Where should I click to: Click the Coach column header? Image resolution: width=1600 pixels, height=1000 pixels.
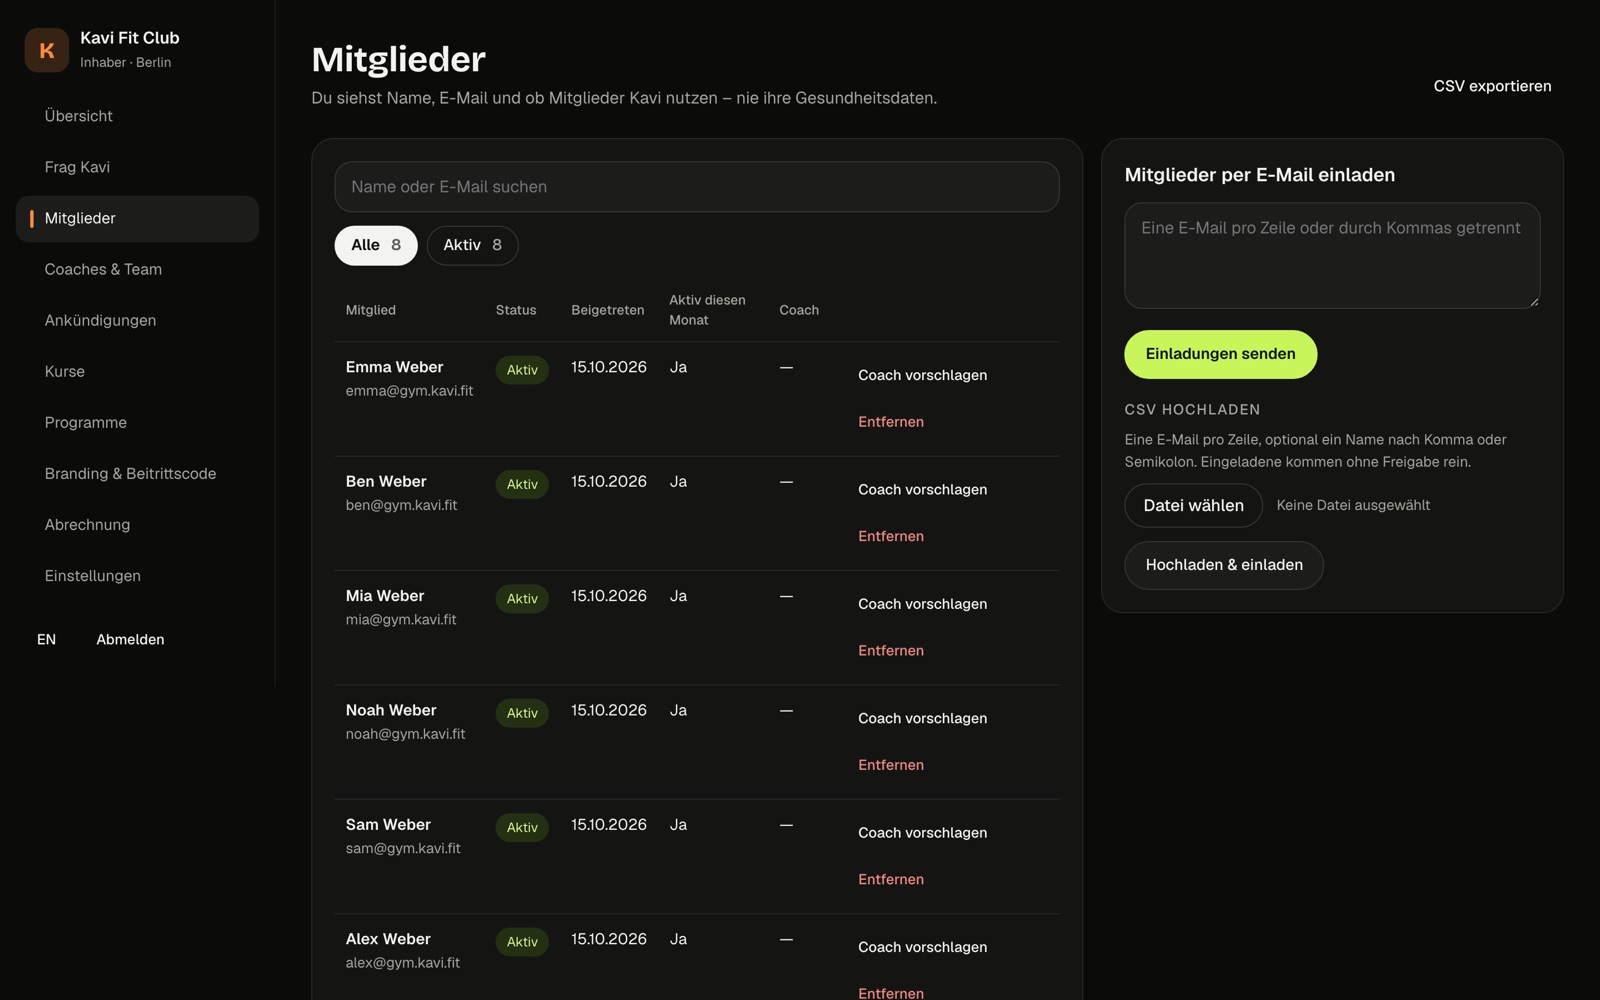pos(799,310)
